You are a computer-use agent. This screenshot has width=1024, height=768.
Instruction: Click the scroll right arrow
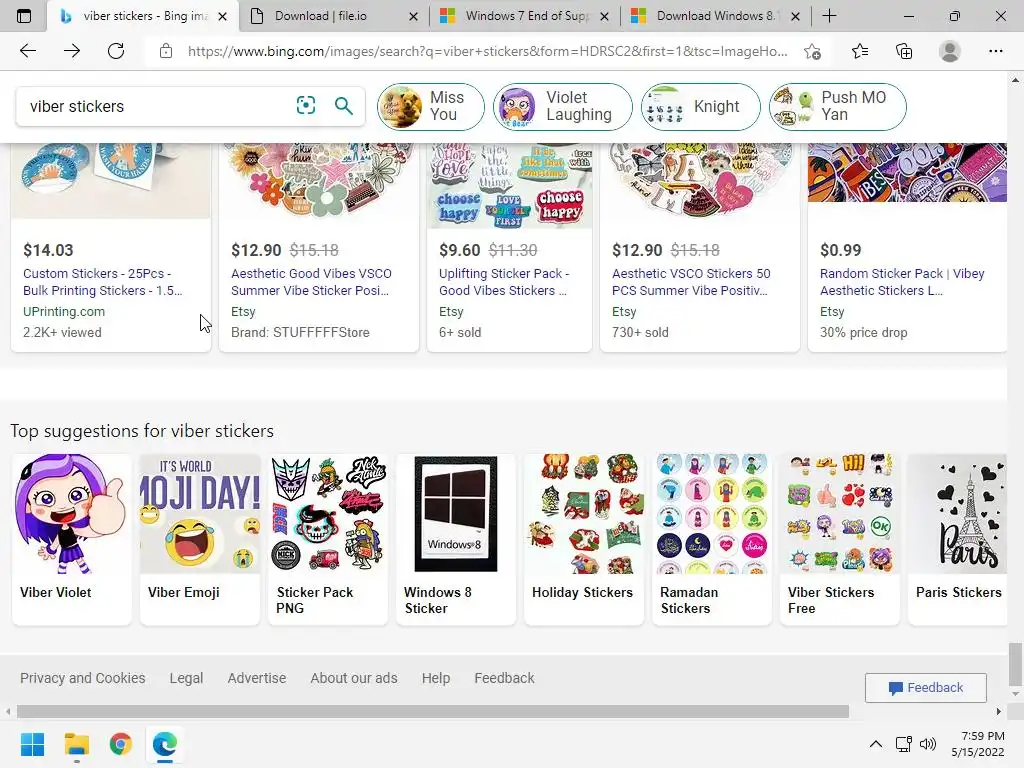click(999, 711)
